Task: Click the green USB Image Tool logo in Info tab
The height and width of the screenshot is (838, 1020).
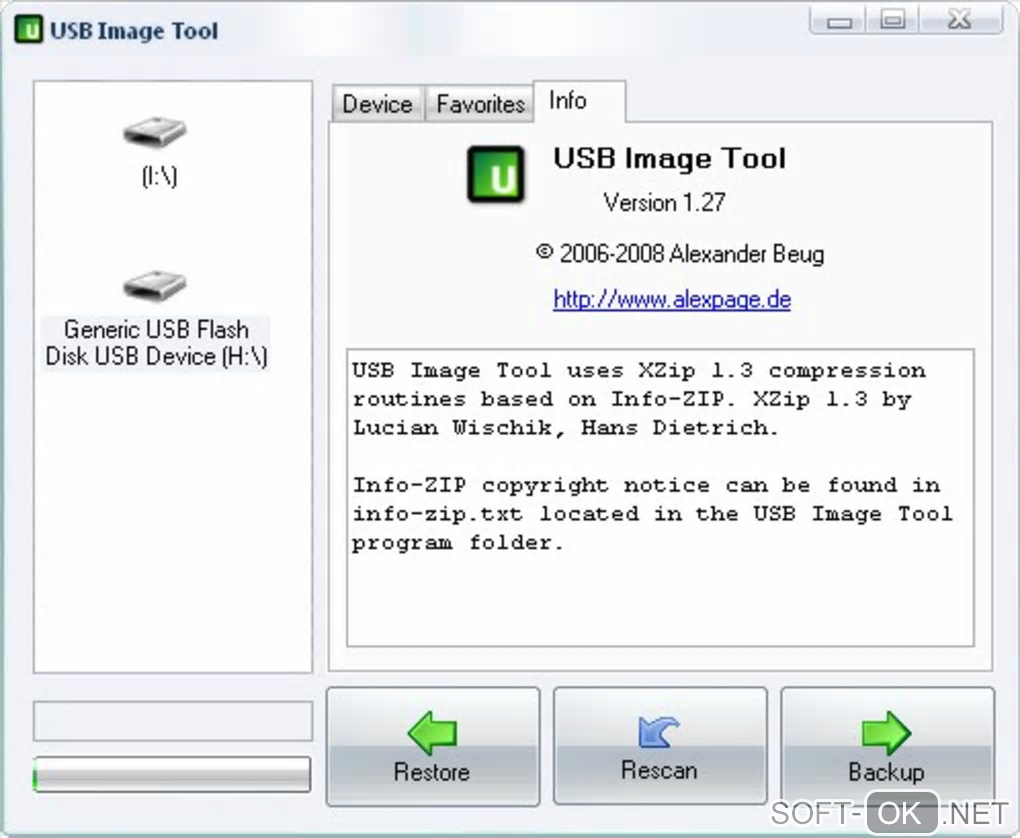Action: [496, 174]
